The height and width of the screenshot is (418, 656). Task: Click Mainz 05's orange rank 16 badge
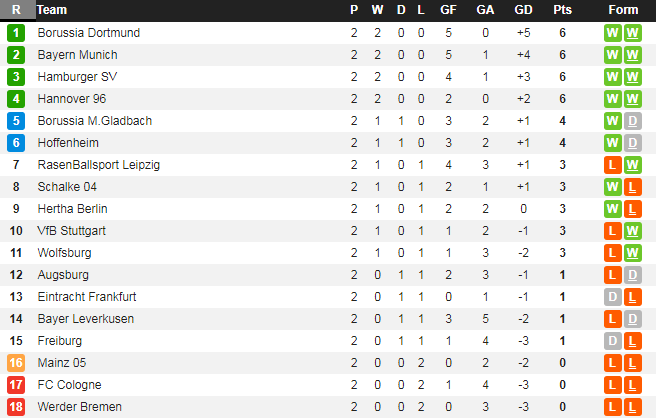click(x=16, y=363)
